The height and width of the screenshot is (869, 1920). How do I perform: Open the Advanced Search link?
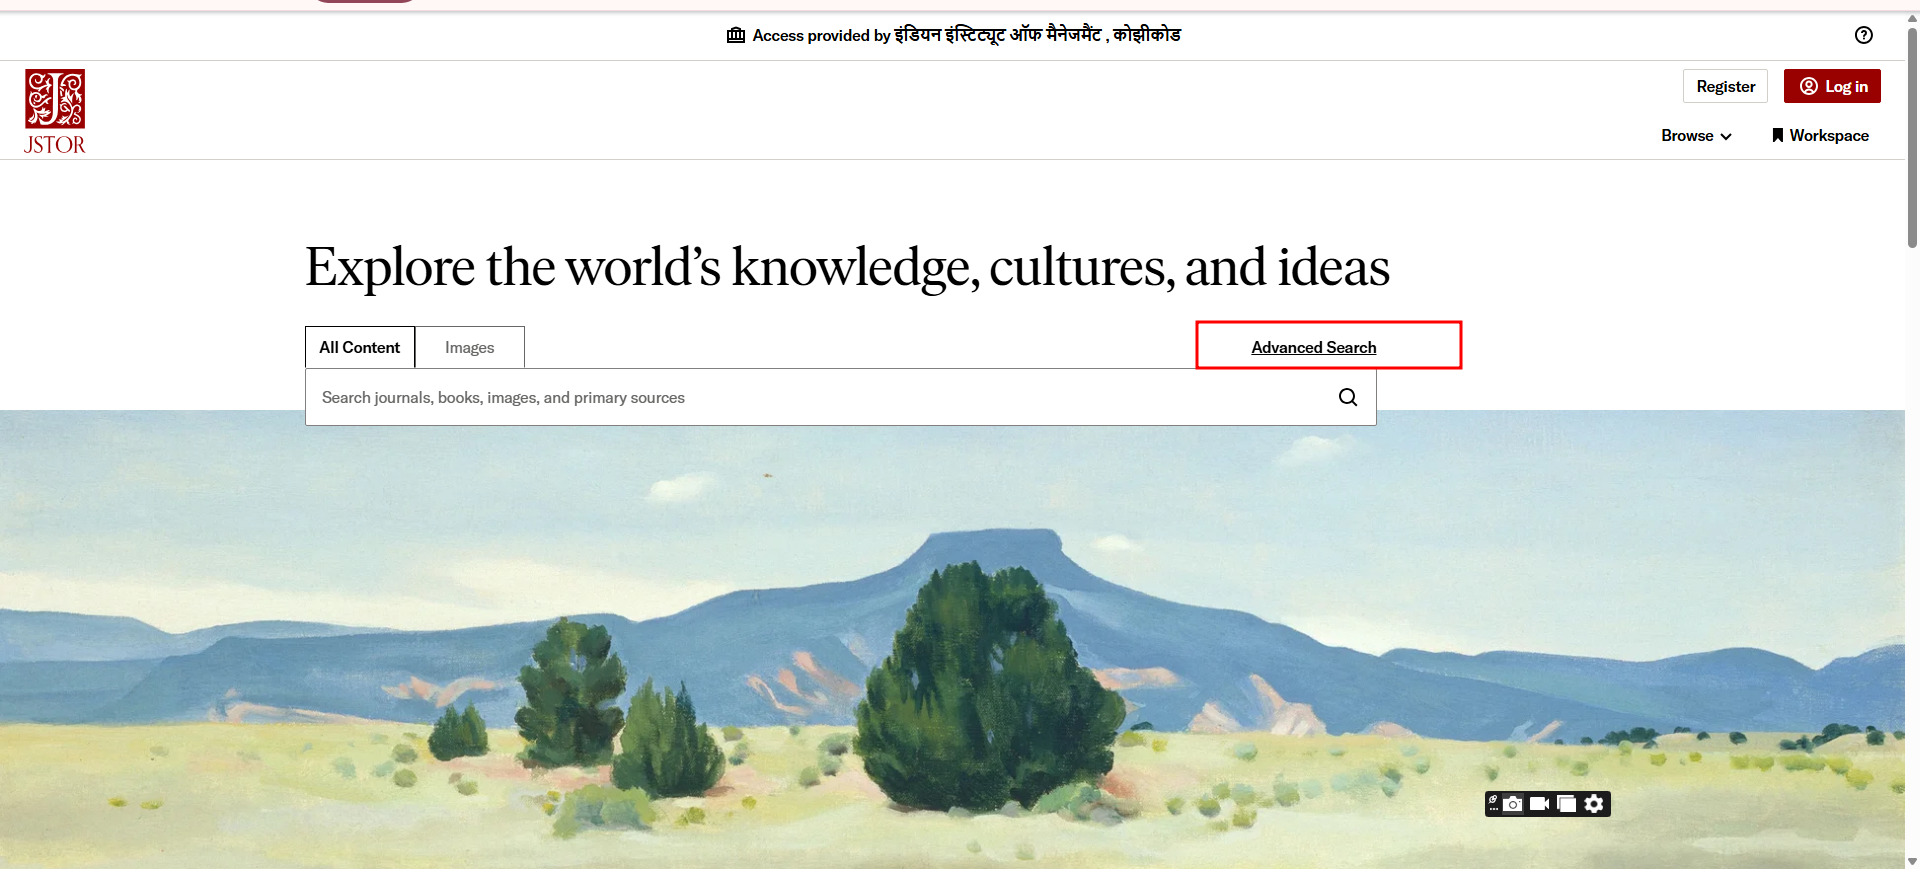[x=1314, y=347]
